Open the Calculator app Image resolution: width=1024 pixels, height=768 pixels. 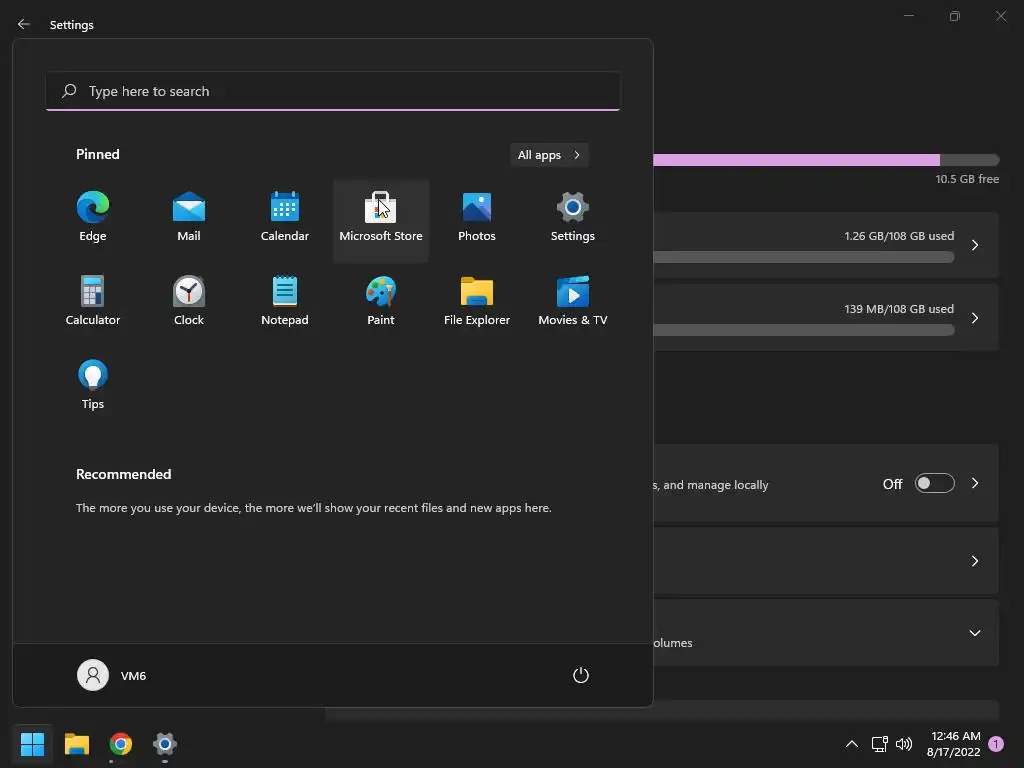coord(93,302)
